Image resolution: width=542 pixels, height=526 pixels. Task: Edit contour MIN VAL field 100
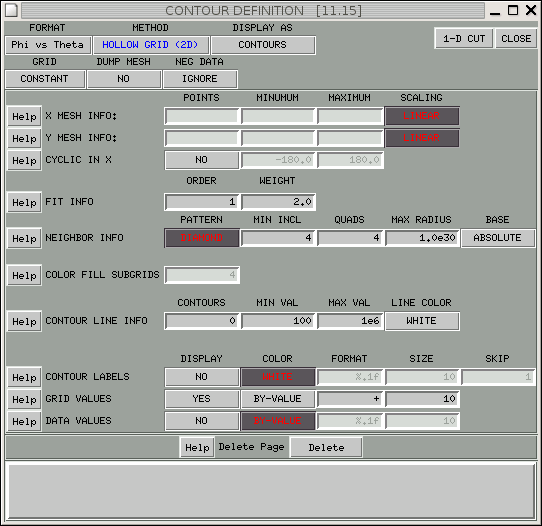(278, 321)
